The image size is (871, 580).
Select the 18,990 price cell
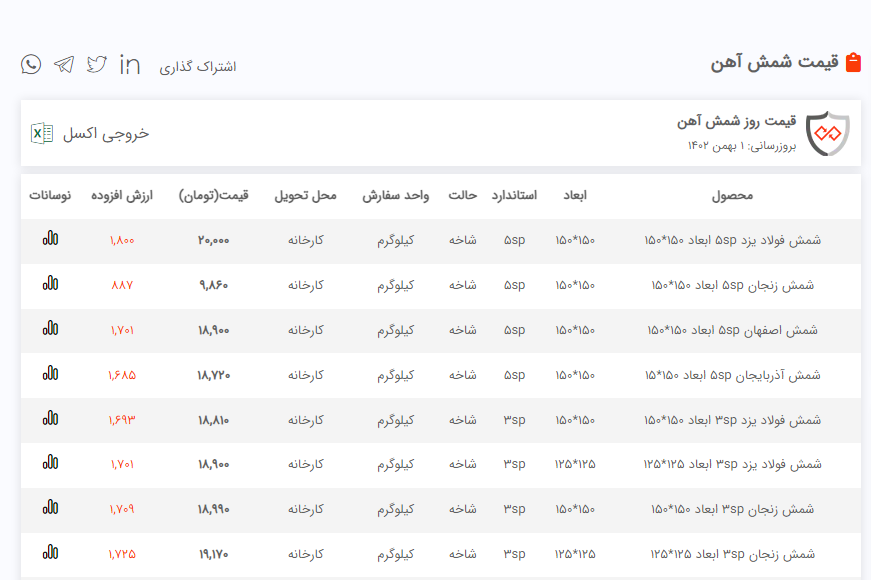point(214,509)
